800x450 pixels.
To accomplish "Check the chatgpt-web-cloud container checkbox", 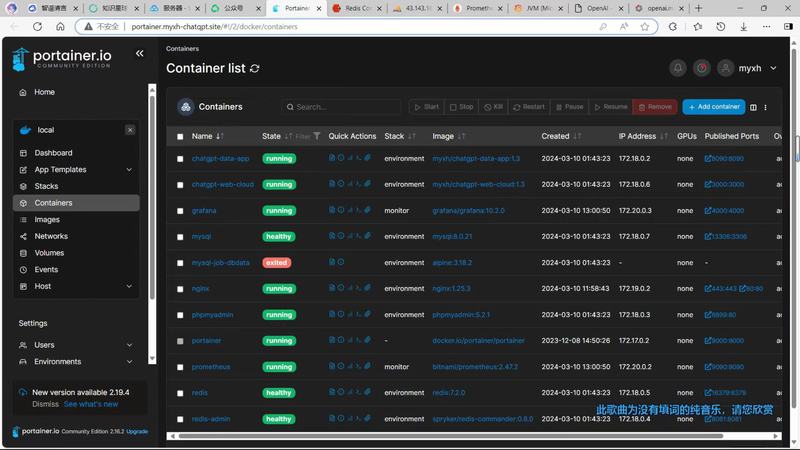I will click(180, 185).
